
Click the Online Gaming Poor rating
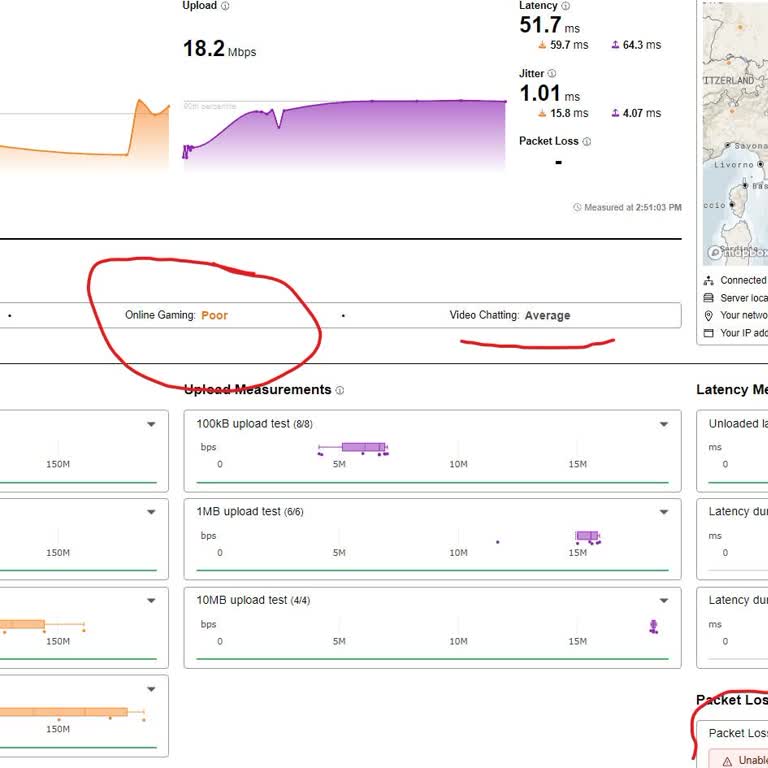214,315
